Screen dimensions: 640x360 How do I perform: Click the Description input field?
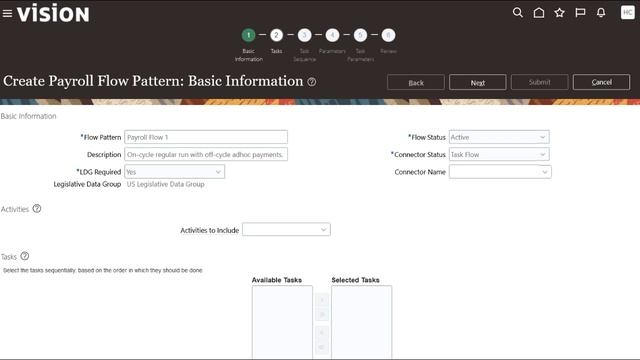click(x=206, y=154)
